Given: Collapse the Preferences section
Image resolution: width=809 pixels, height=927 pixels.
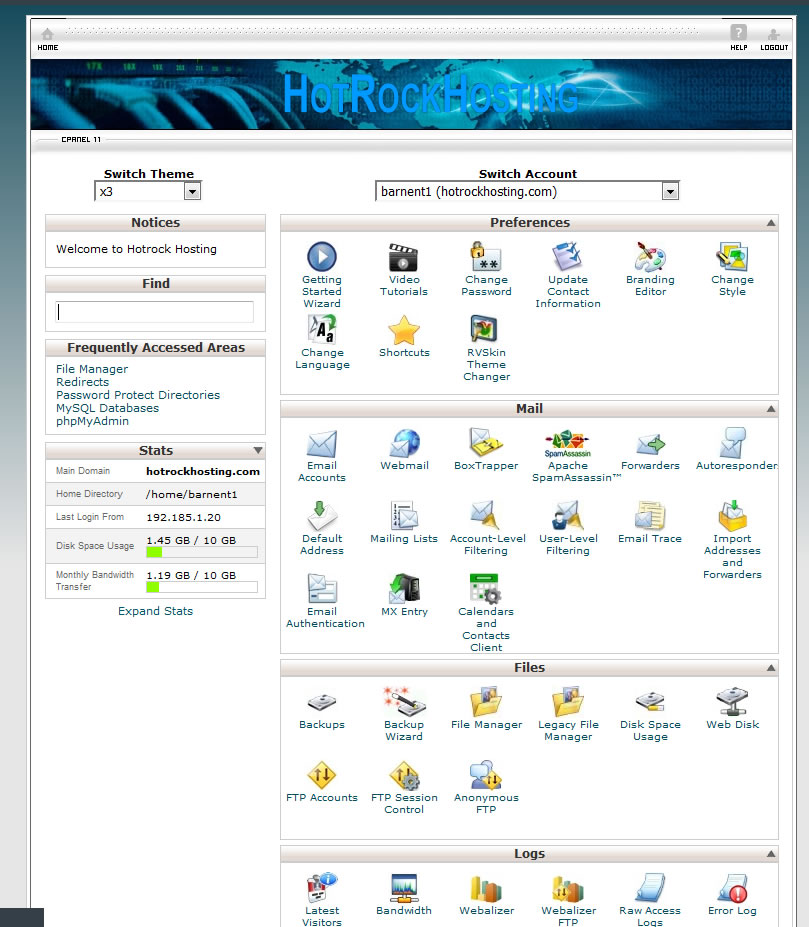Looking at the screenshot, I should tap(771, 223).
